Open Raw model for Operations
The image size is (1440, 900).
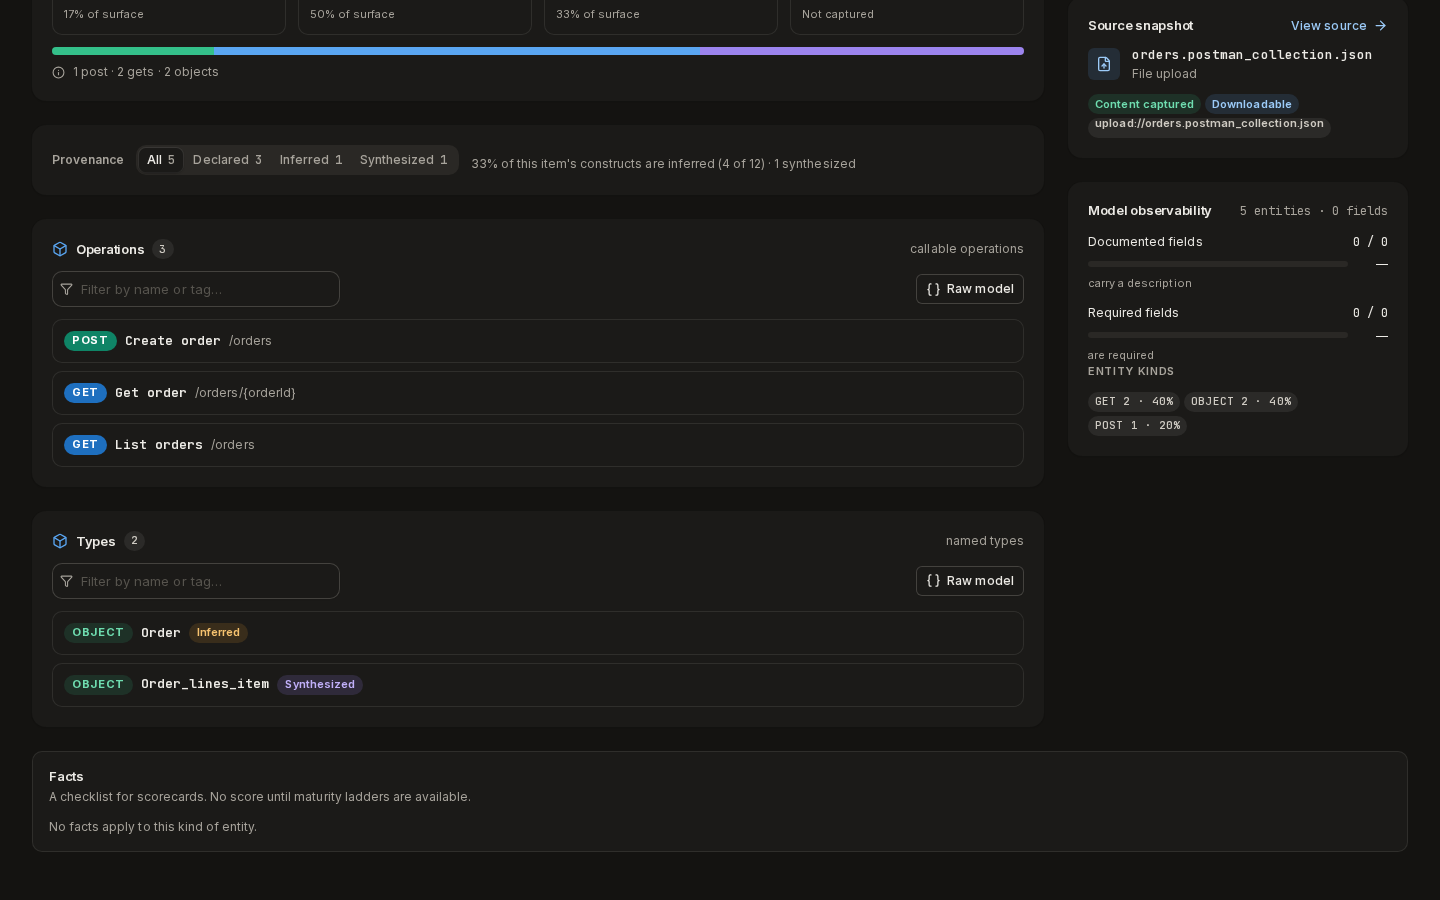click(970, 289)
